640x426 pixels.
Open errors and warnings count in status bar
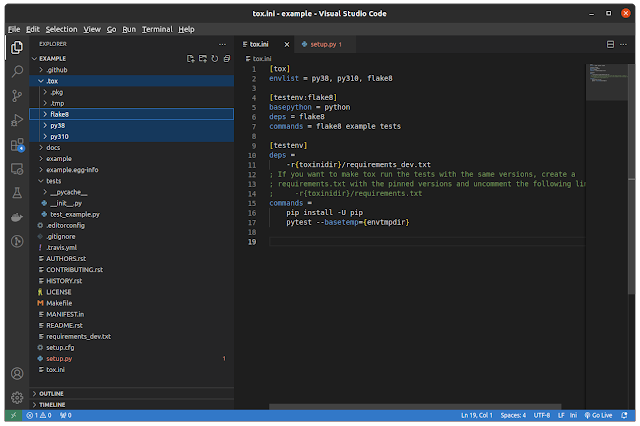[39, 415]
